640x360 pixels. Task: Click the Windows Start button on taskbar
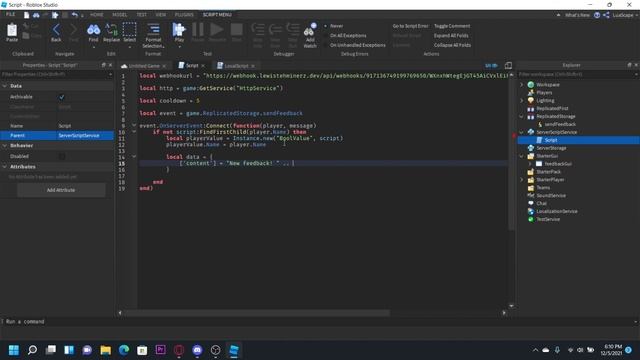(14, 350)
